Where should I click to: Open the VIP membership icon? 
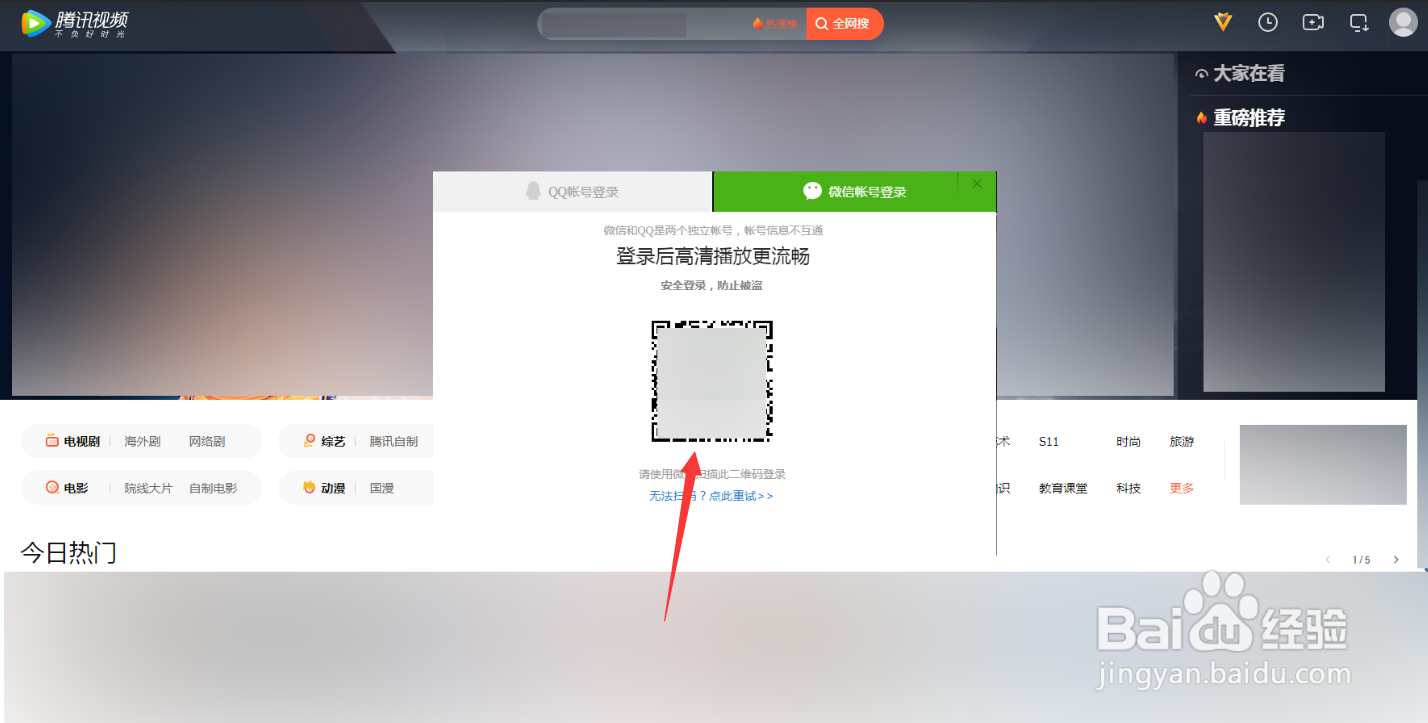(1223, 22)
